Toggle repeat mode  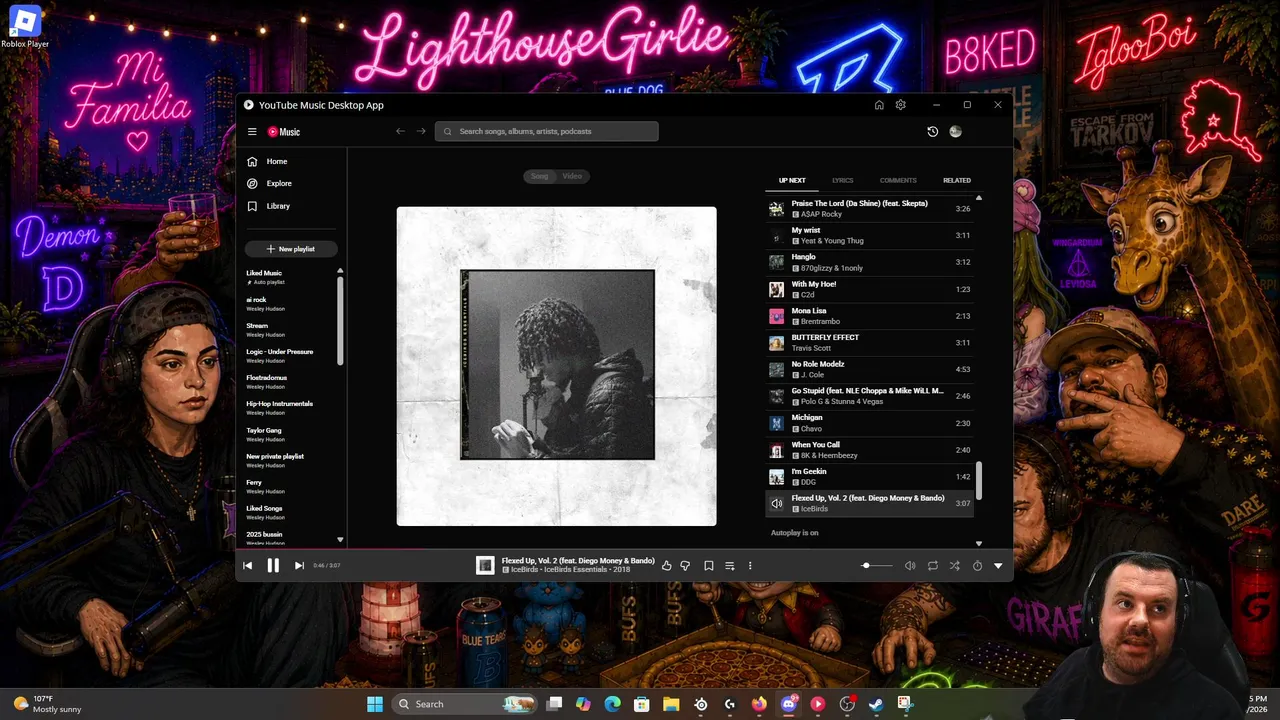[x=933, y=566]
